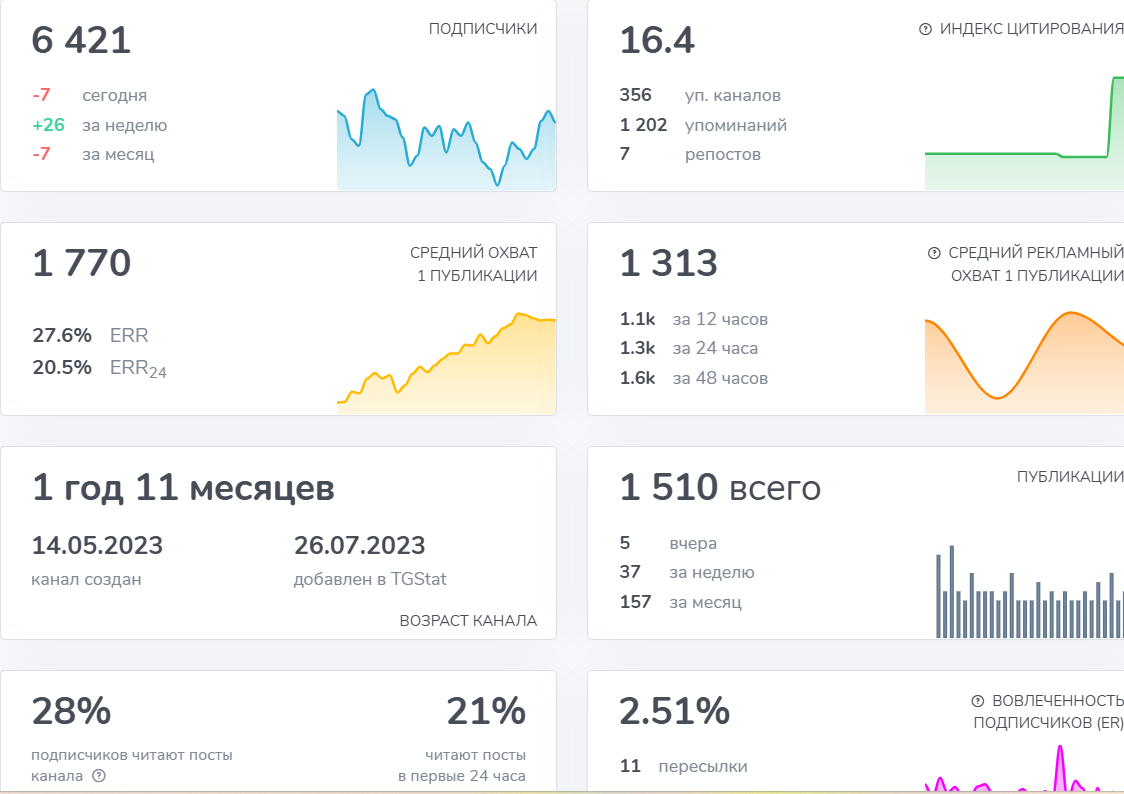The height and width of the screenshot is (794, 1124).
Task: Click help icon beside ВОВЛЕЧЕННОСТЬ ПОДПИСЧИКОВ
Action: click(977, 701)
